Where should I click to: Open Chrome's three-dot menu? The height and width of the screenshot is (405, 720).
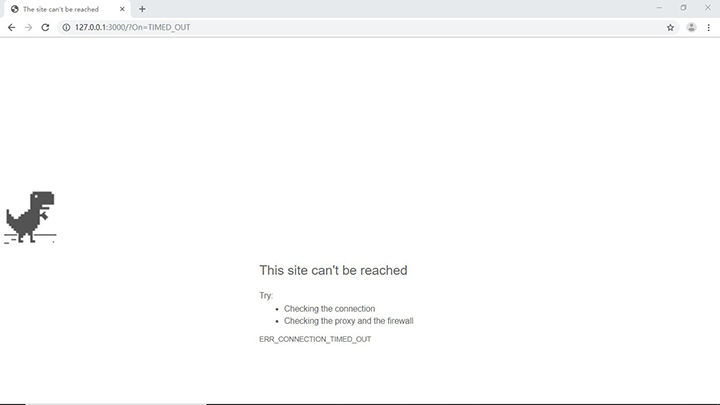coord(708,27)
